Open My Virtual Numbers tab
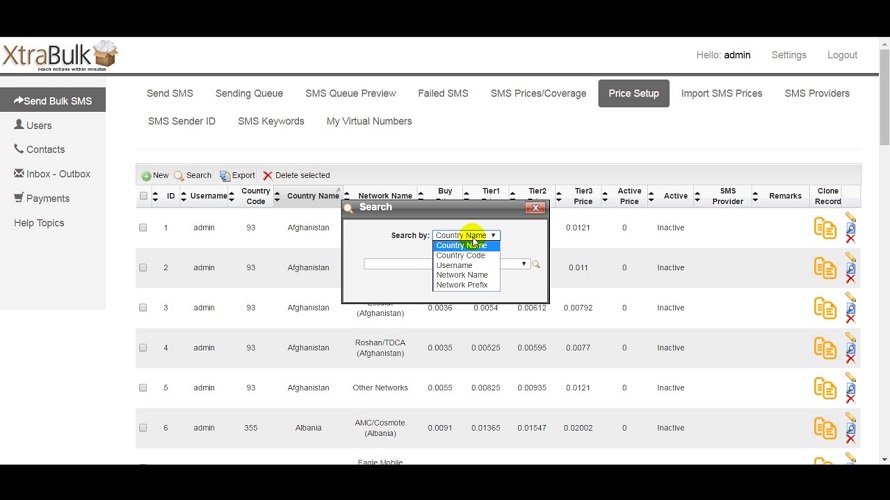 369,121
